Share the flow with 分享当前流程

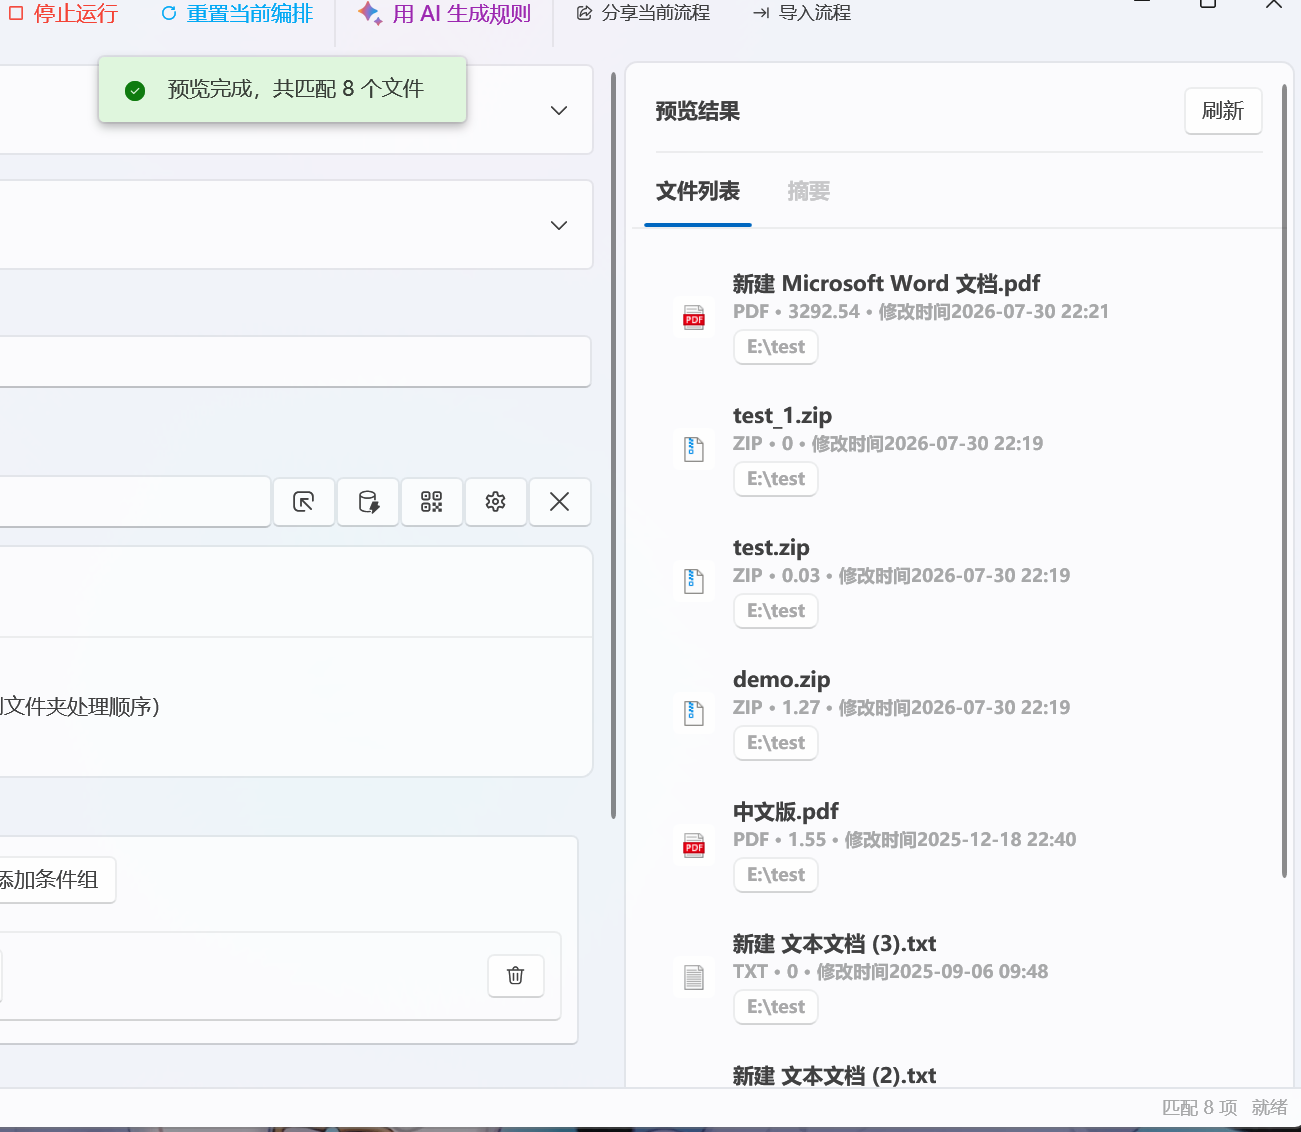tap(643, 13)
